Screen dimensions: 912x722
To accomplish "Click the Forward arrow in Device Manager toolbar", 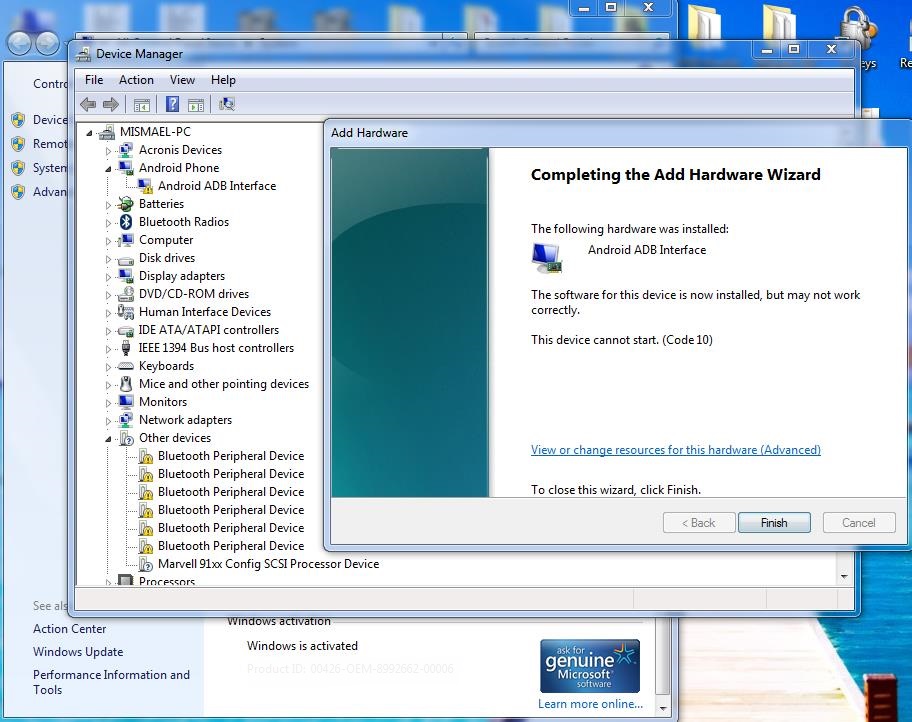I will (111, 105).
